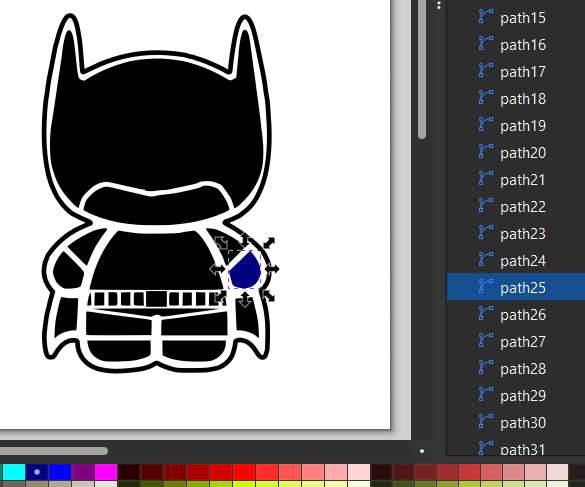Click the path icon beside path28
The width and height of the screenshot is (585, 487).
485,368
